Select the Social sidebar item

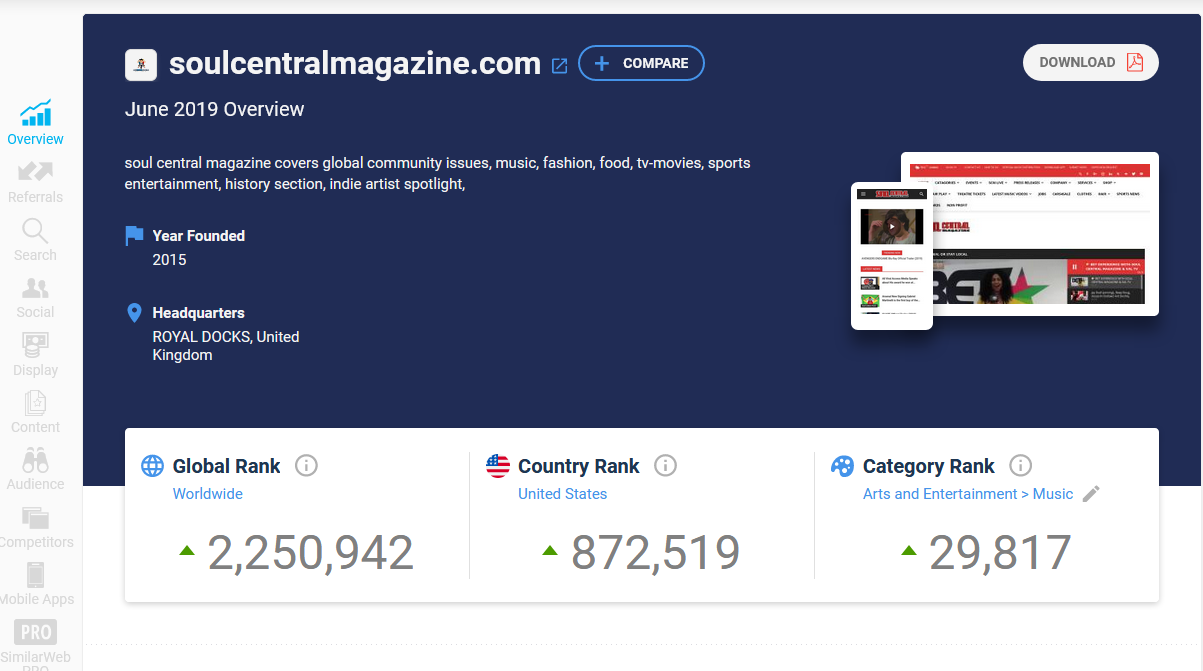coord(35,297)
